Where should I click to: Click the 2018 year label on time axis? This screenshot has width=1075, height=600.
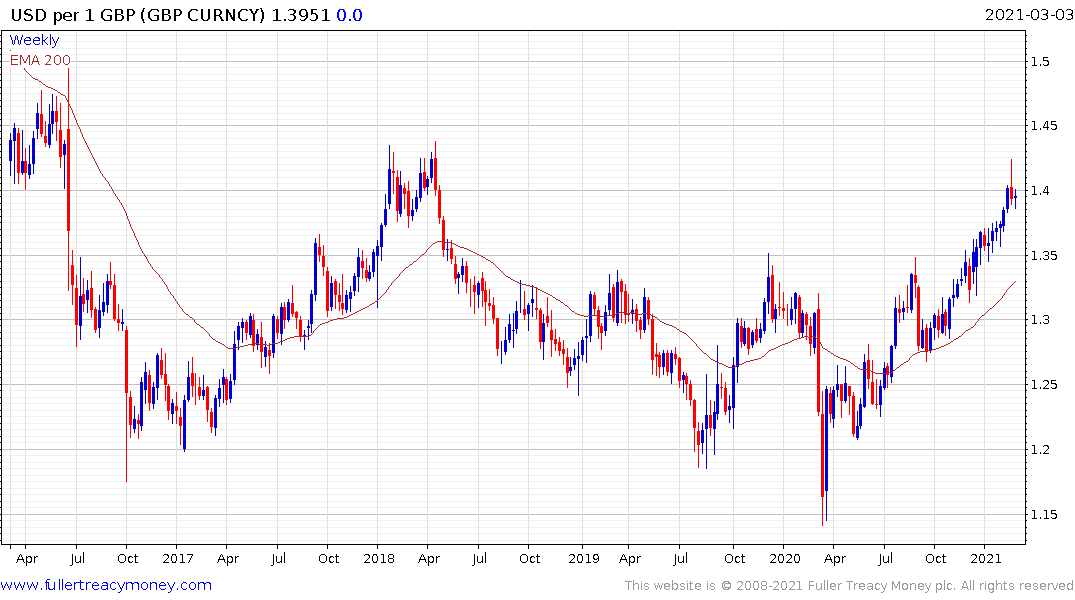pyautogui.click(x=379, y=559)
